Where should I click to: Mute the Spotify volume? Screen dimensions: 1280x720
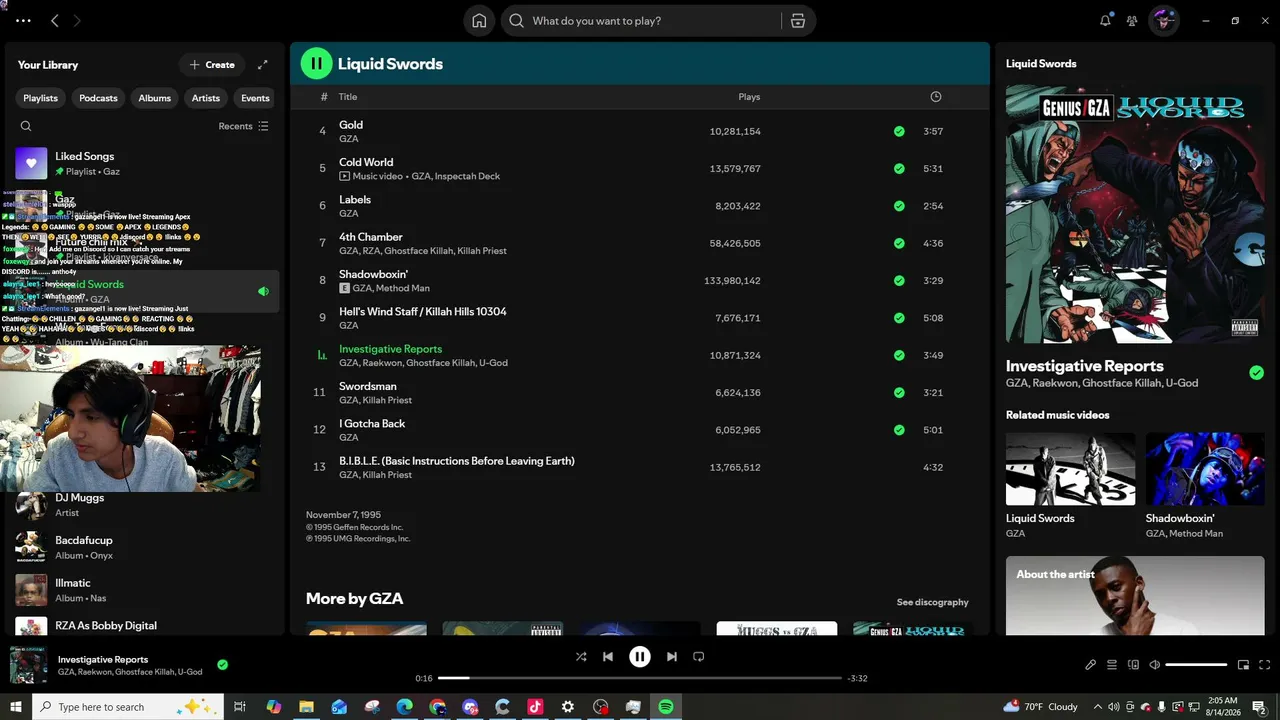[1154, 665]
